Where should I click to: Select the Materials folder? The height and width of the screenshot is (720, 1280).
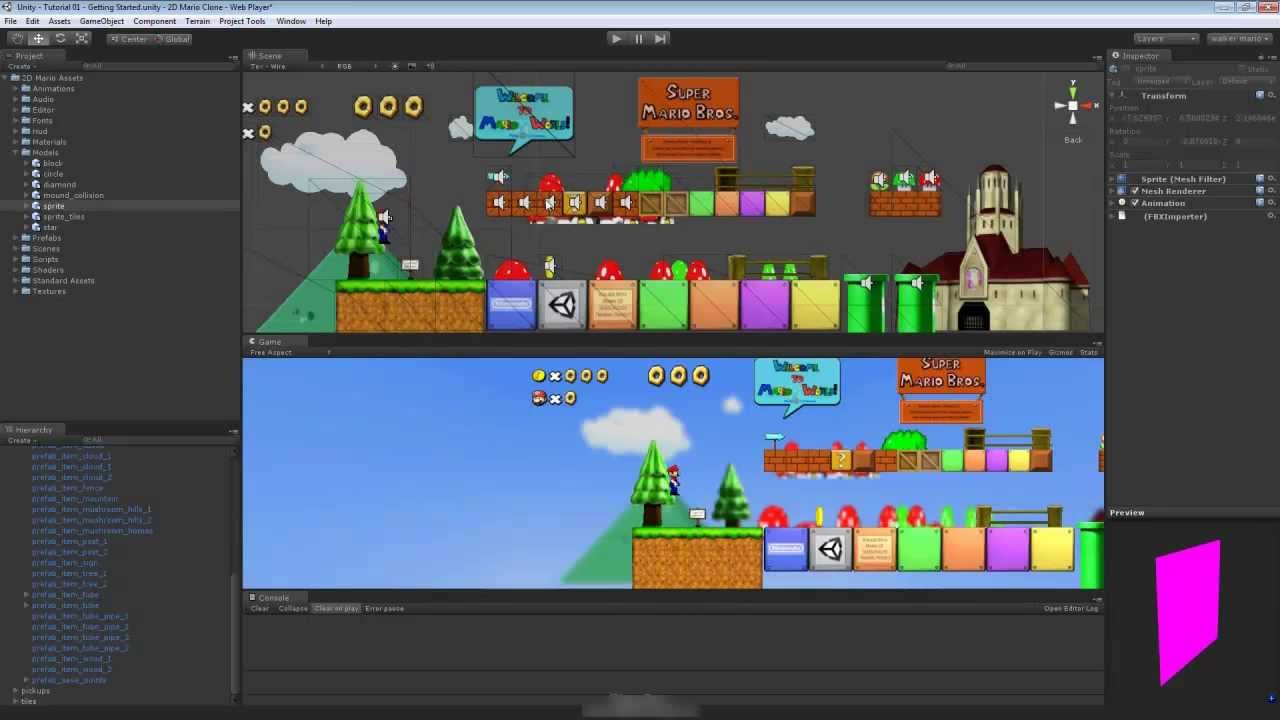pyautogui.click(x=49, y=142)
